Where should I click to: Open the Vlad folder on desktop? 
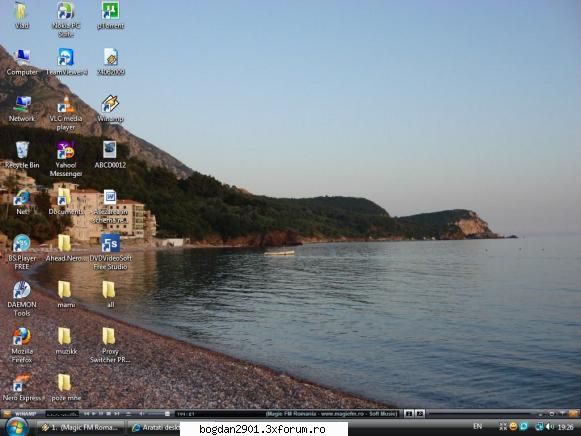pos(21,15)
